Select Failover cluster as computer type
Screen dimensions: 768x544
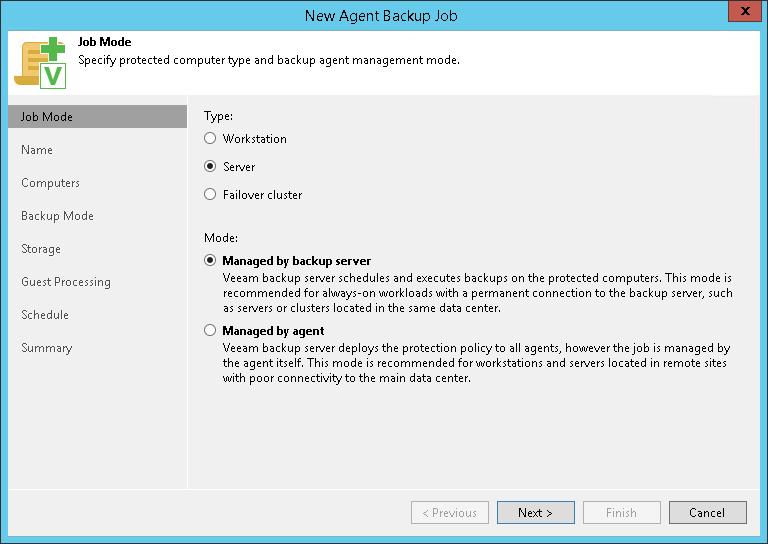point(210,195)
